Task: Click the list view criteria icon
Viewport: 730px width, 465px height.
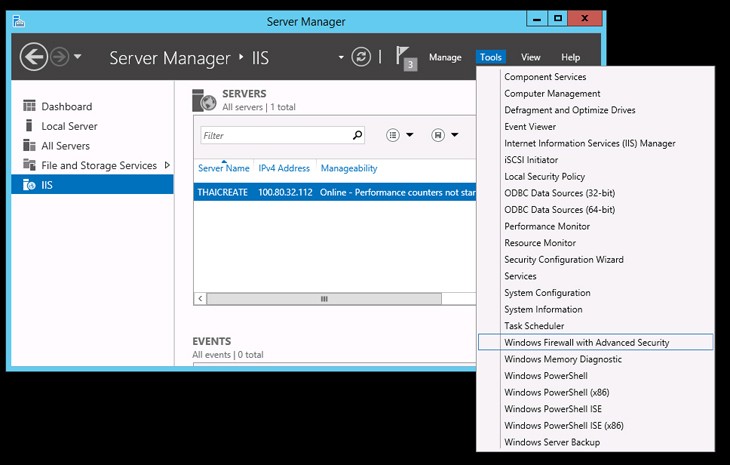Action: [393, 135]
